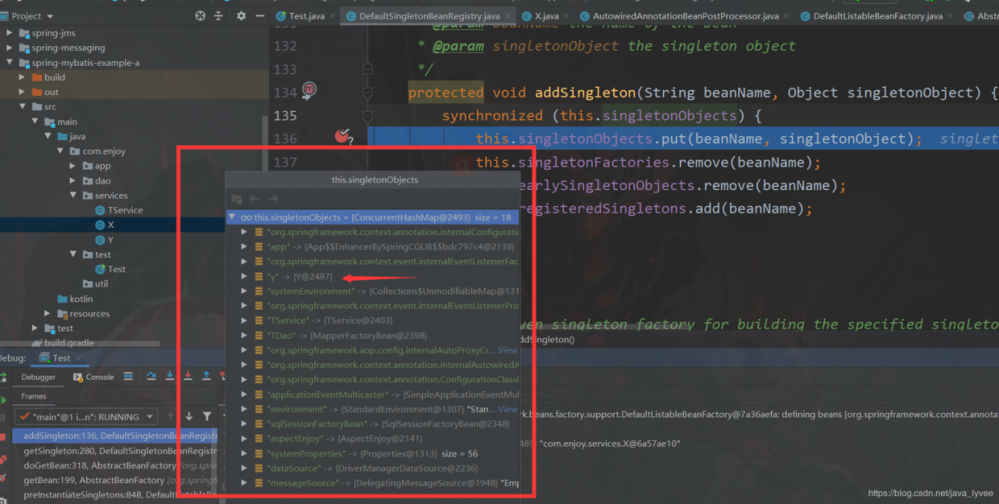Image resolution: width=999 pixels, height=504 pixels.
Task: Click fold marker on line 135 gutter
Action: click(x=368, y=116)
